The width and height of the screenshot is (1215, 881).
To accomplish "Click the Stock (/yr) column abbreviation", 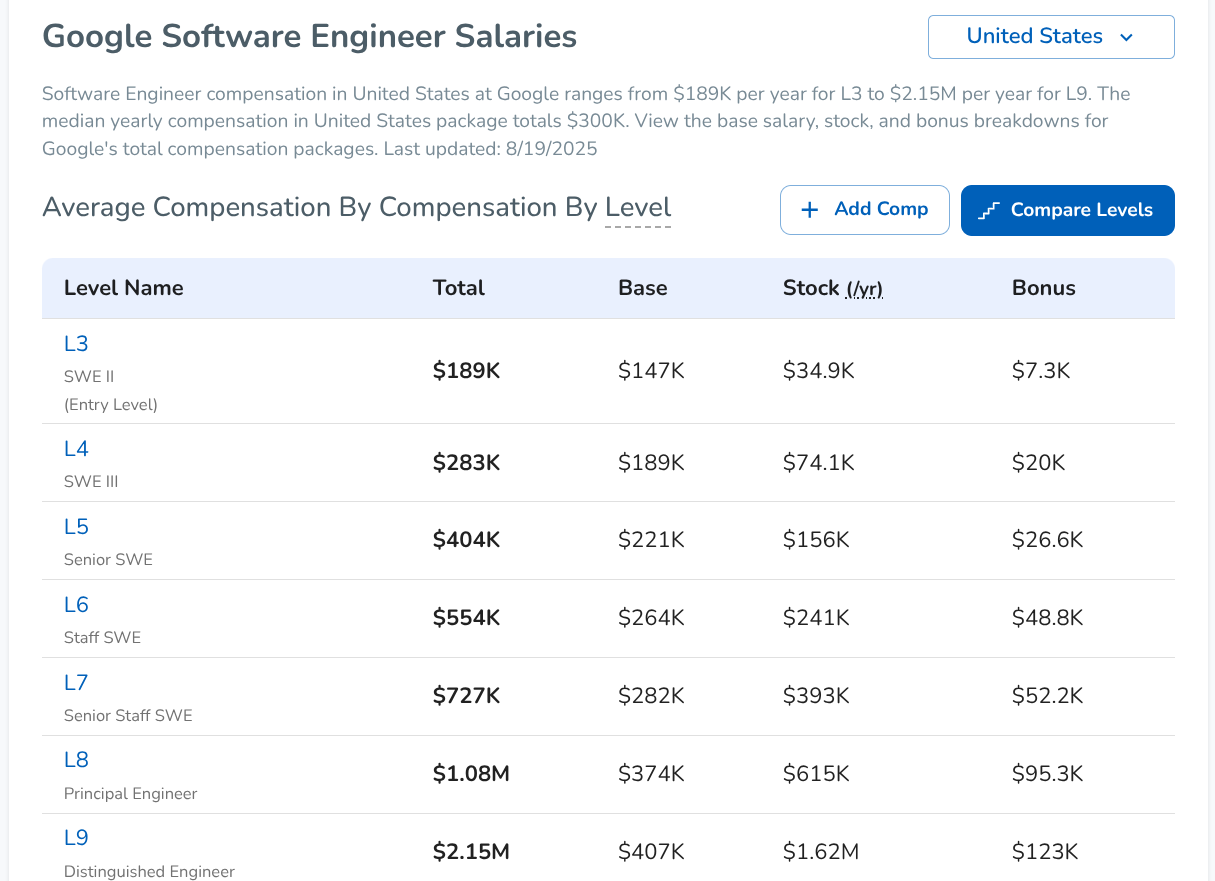I will click(x=864, y=290).
